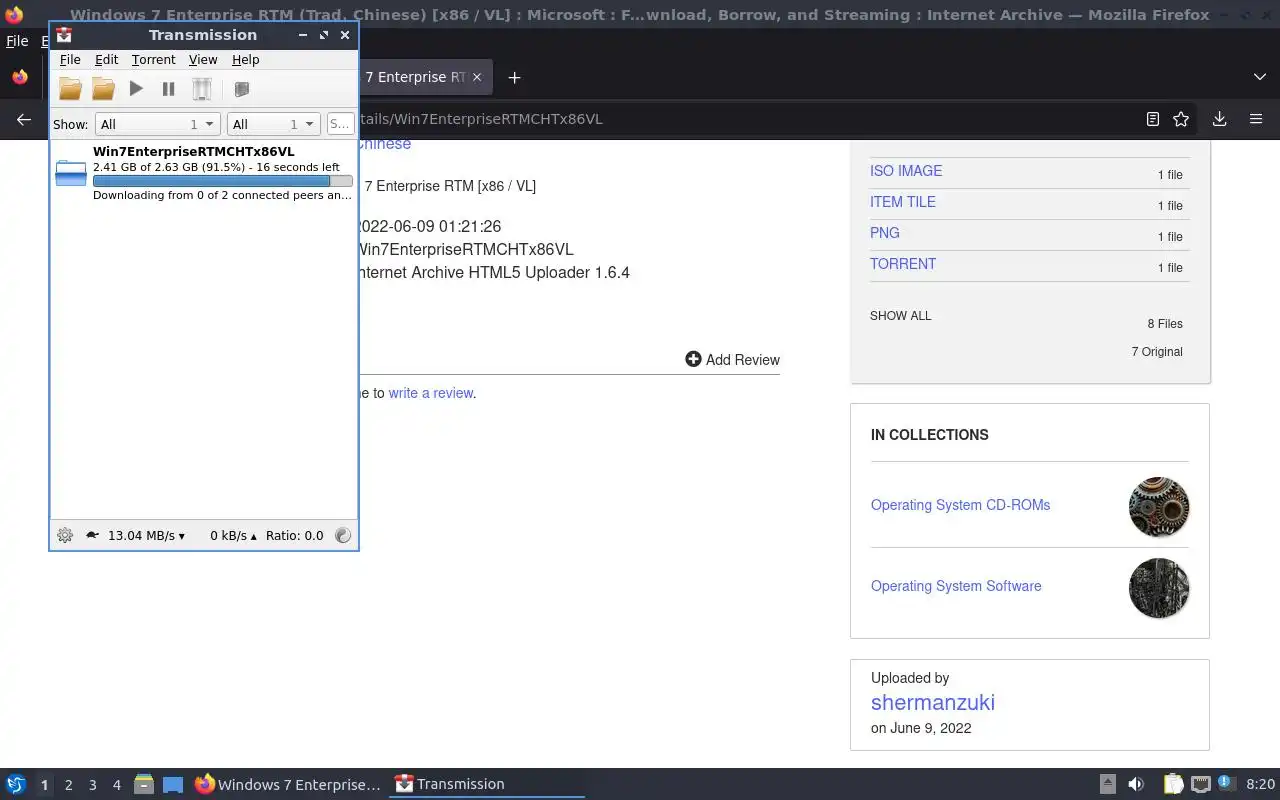Open Firefox File menu behind Transmission
This screenshot has width=1280, height=800.
tap(17, 41)
